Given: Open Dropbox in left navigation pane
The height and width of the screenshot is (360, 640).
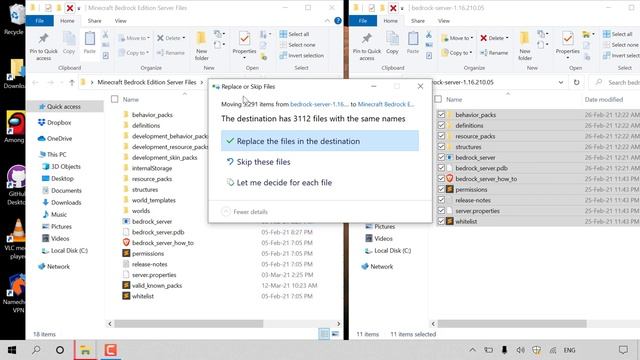Looking at the screenshot, I should coord(54,122).
